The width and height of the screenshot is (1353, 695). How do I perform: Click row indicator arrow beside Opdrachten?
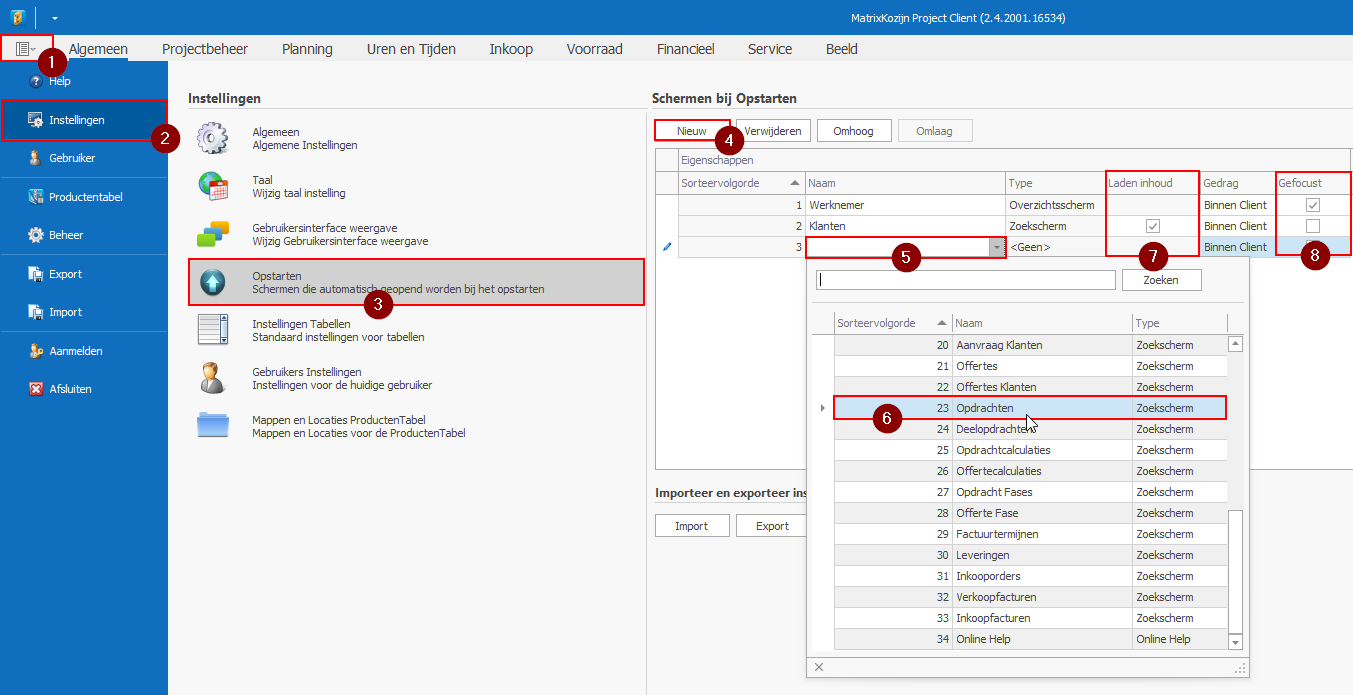point(823,408)
